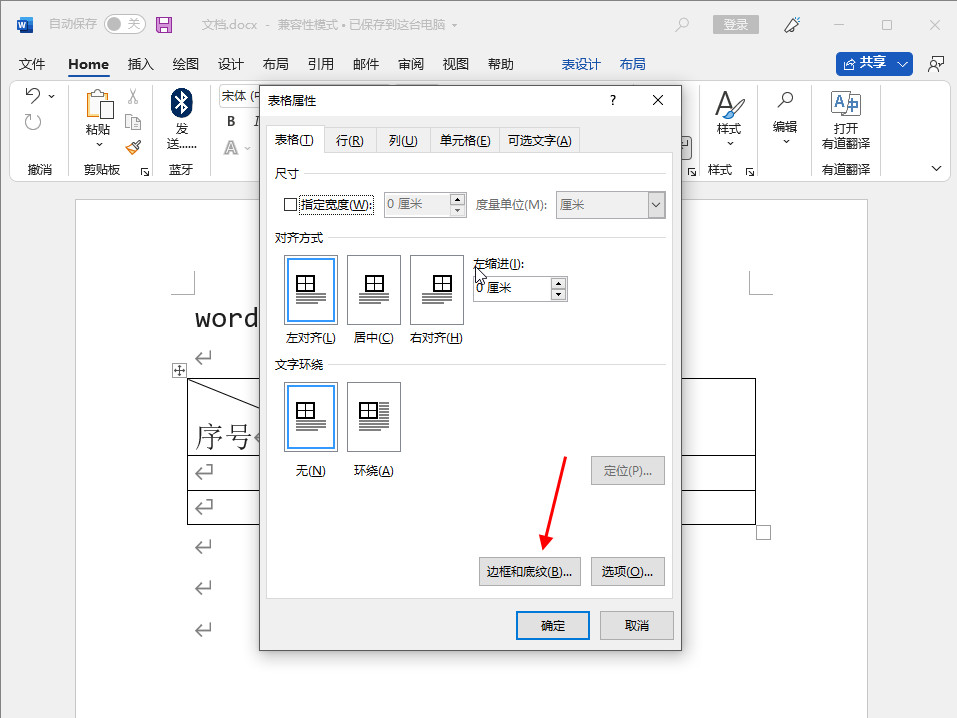This screenshot has width=957, height=718.
Task: Open the 视图 ribbon tab
Action: coord(455,64)
